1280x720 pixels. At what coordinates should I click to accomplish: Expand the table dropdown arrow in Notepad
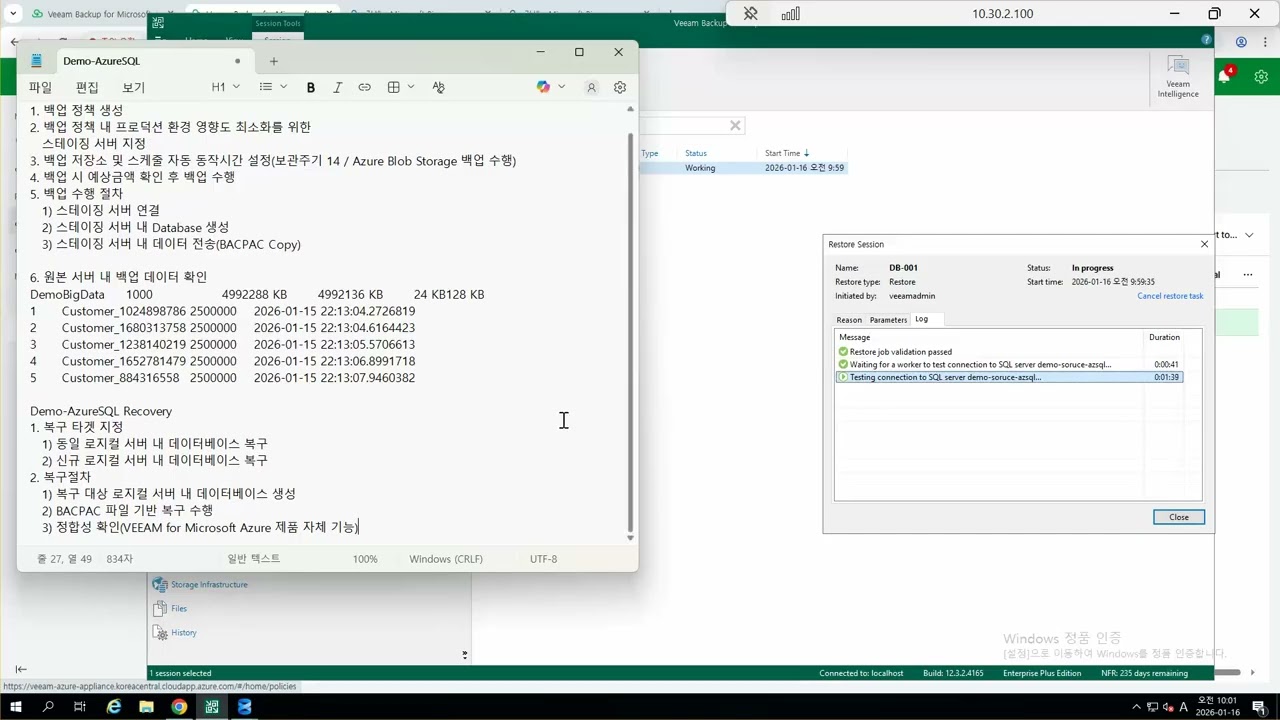coord(411,87)
